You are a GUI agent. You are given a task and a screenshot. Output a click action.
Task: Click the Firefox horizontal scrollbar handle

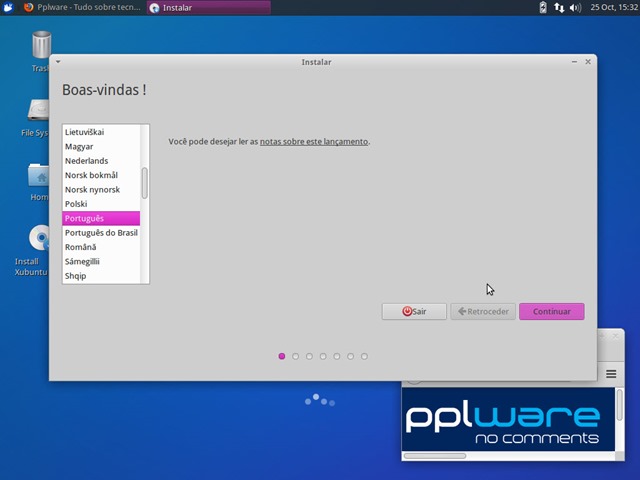[435, 456]
